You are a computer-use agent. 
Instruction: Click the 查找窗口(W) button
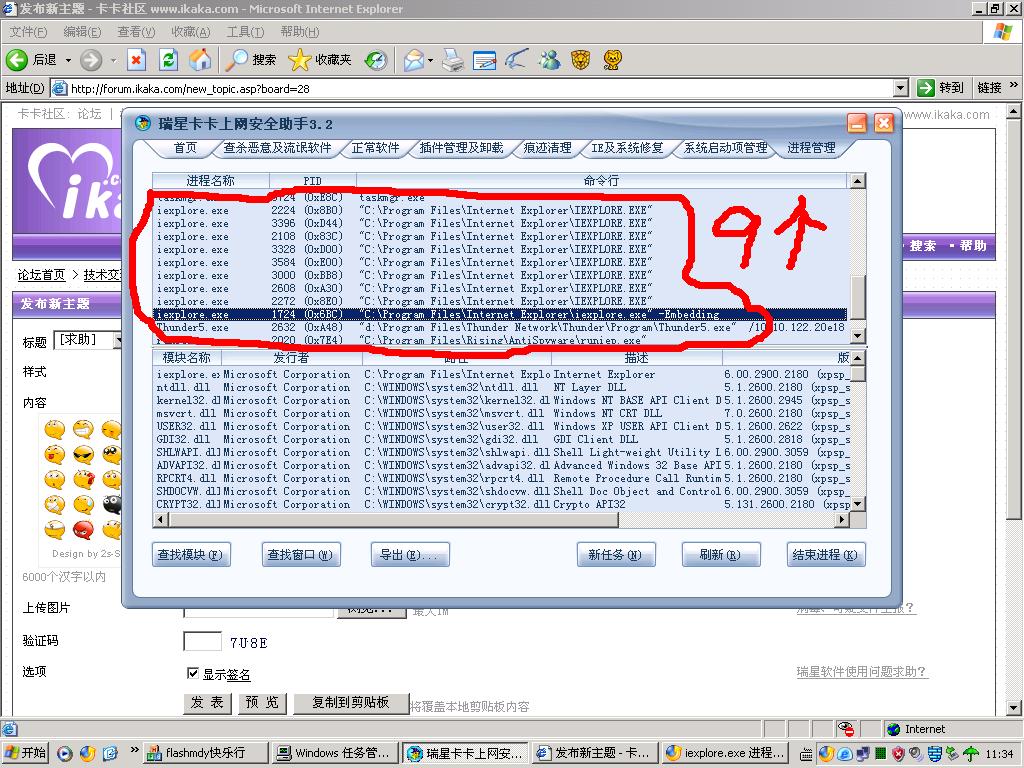point(300,554)
